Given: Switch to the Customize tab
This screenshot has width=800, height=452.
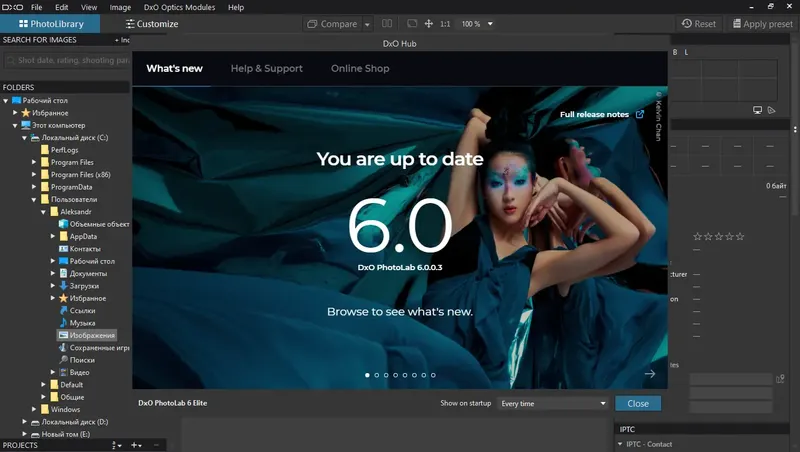Looking at the screenshot, I should [152, 23].
